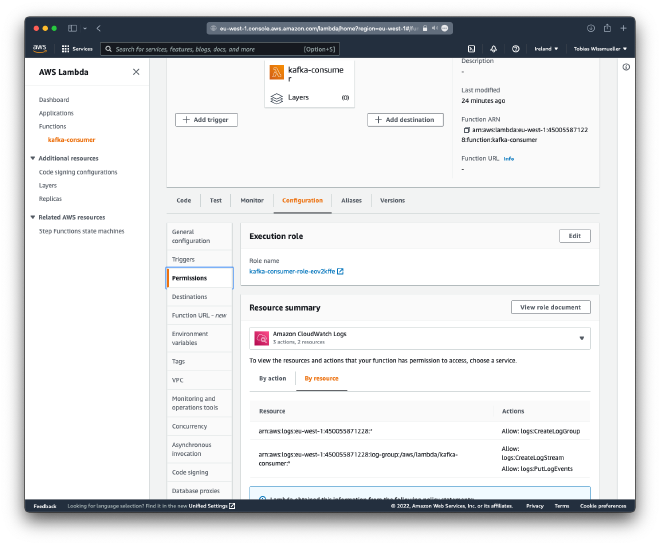Click the info circle icon on right edge

pos(626,67)
